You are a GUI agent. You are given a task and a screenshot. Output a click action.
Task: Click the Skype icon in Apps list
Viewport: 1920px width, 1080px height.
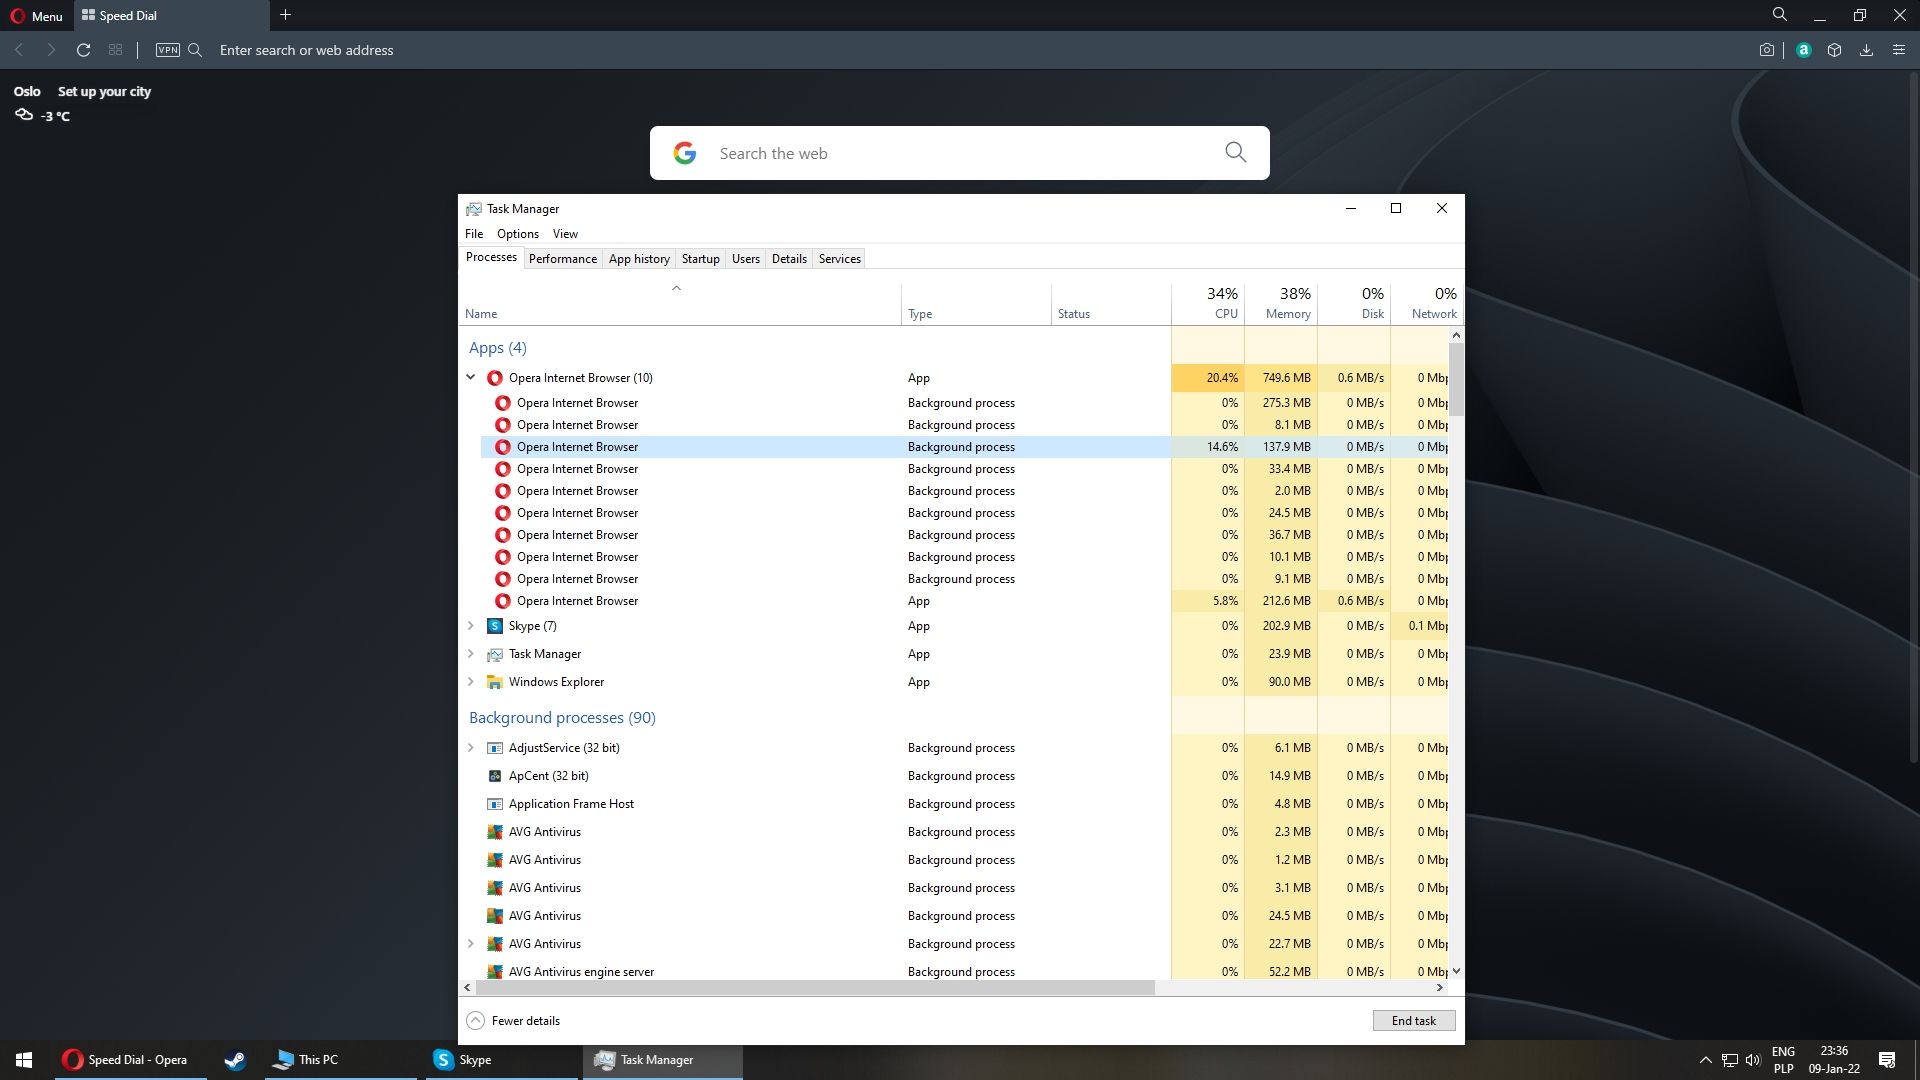pyautogui.click(x=496, y=625)
